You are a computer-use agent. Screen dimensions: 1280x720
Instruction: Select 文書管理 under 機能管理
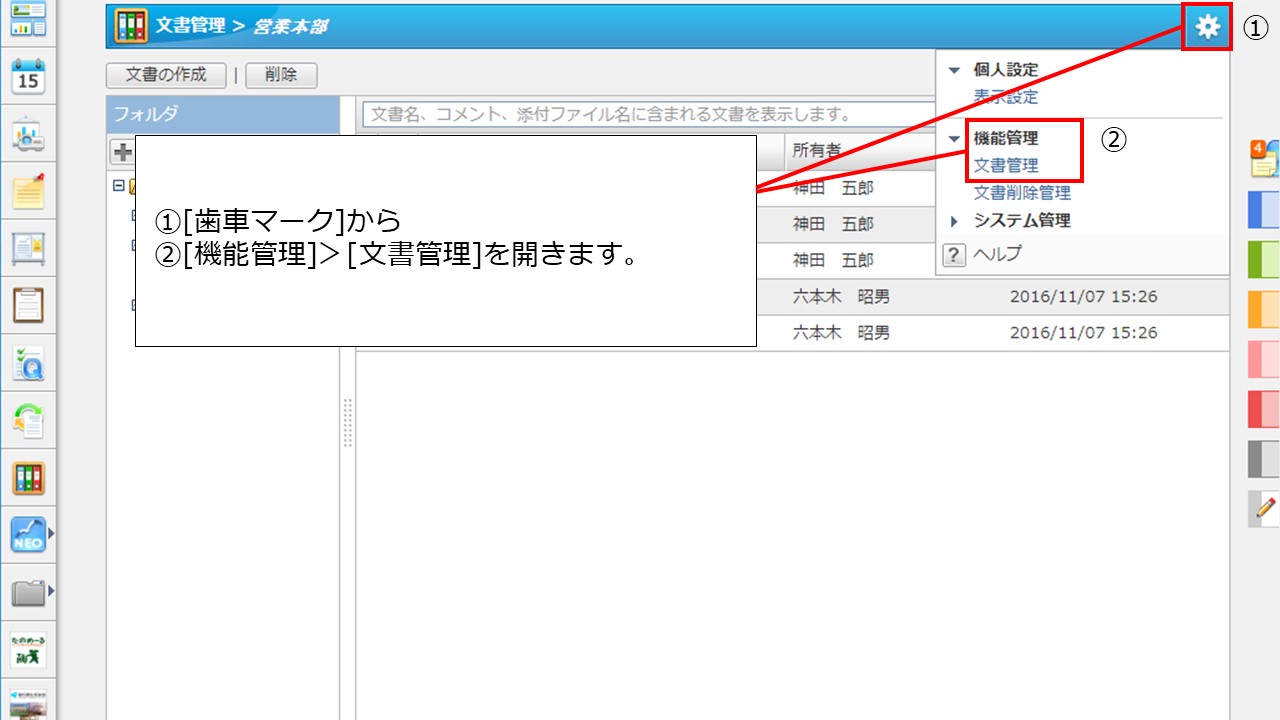[x=1006, y=166]
